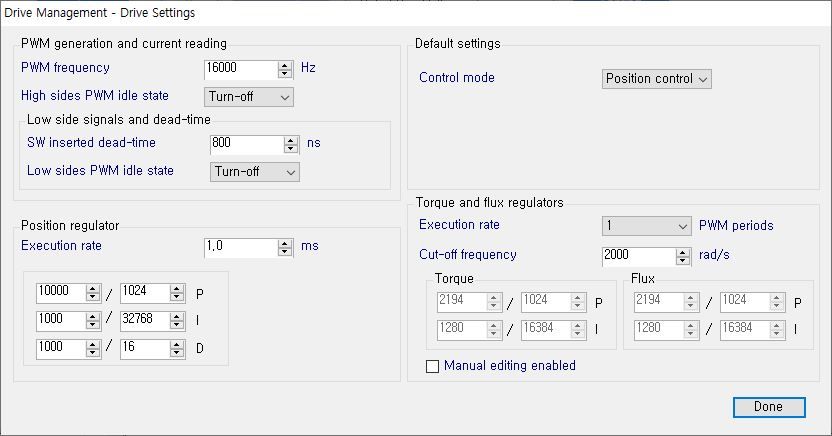The height and width of the screenshot is (436, 832).
Task: Click position P numerator field 10000
Action: (x=61, y=292)
